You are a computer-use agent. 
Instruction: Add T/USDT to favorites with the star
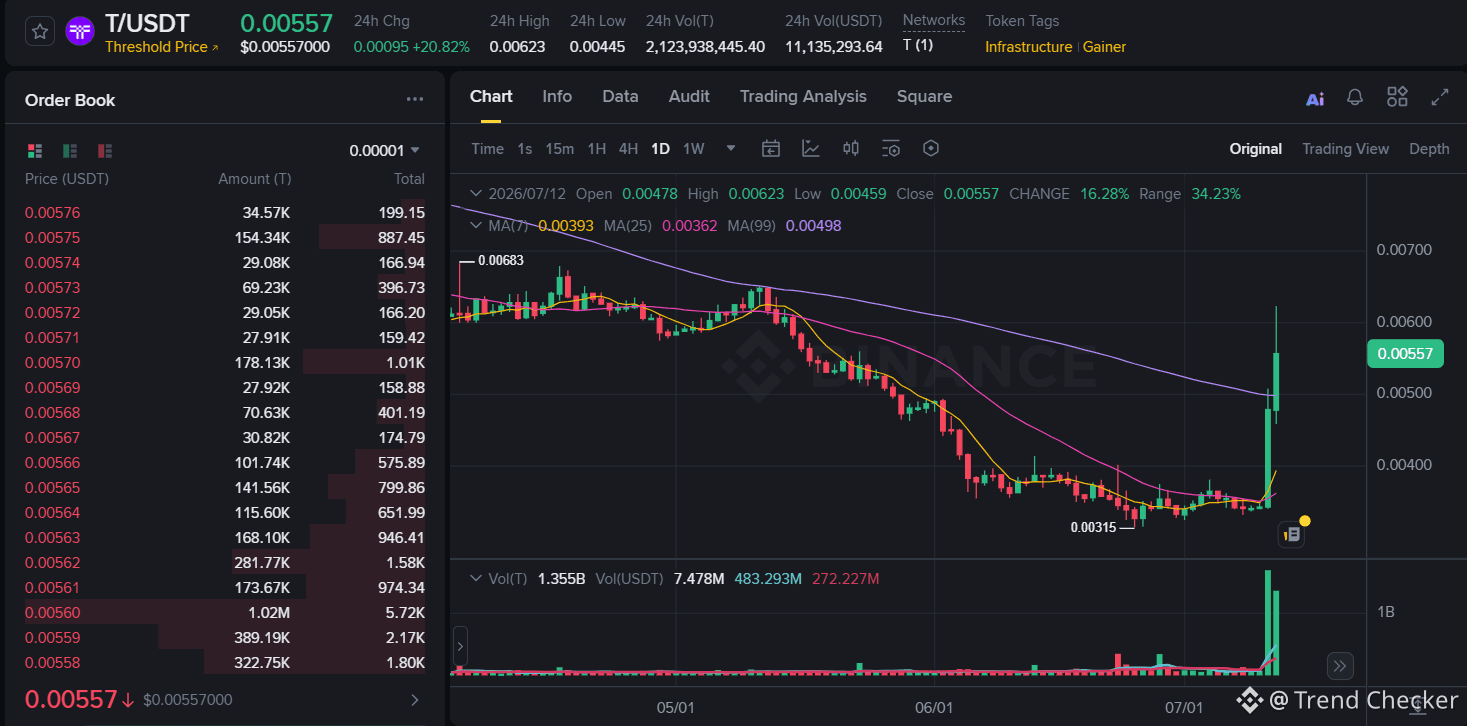pyautogui.click(x=40, y=32)
